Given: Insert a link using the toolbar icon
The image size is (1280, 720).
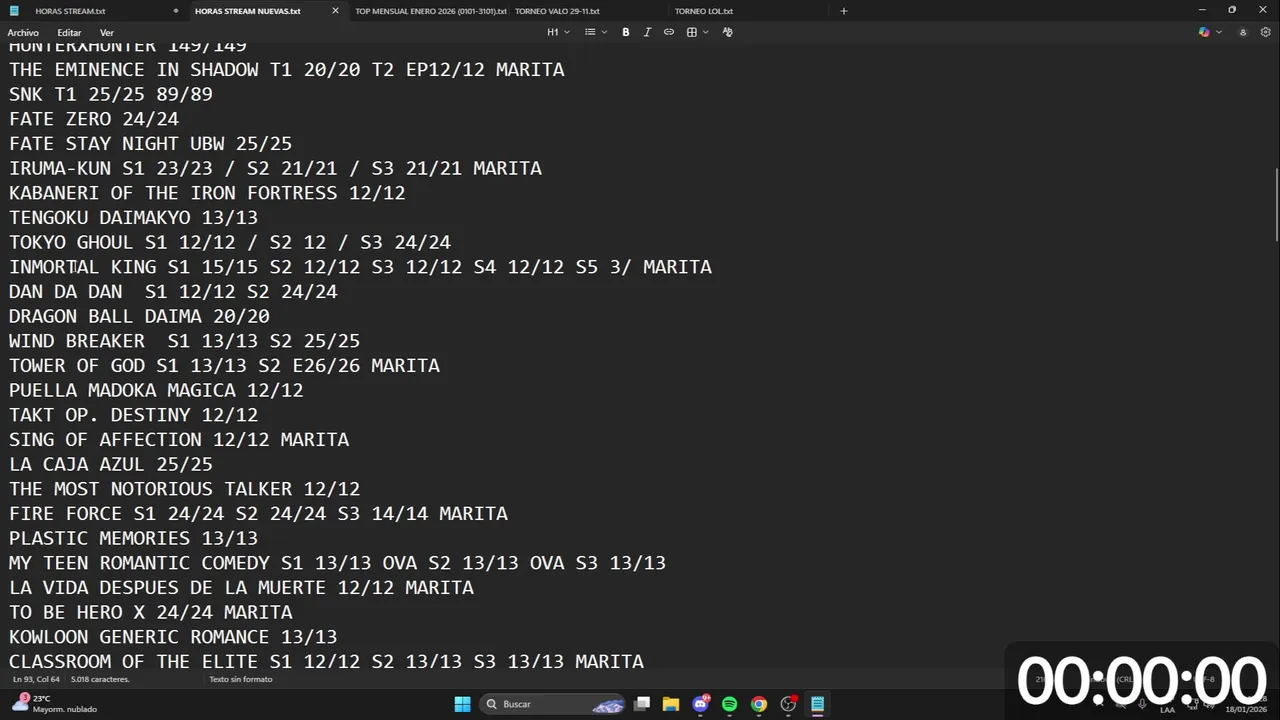Looking at the screenshot, I should (x=668, y=32).
